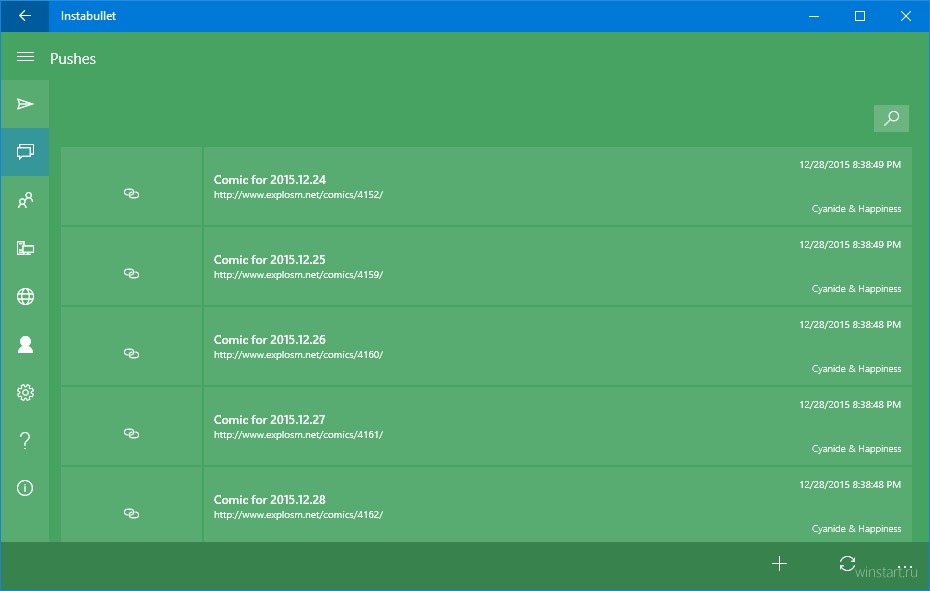Open the more options ellipsis
930x591 pixels.
[x=904, y=567]
